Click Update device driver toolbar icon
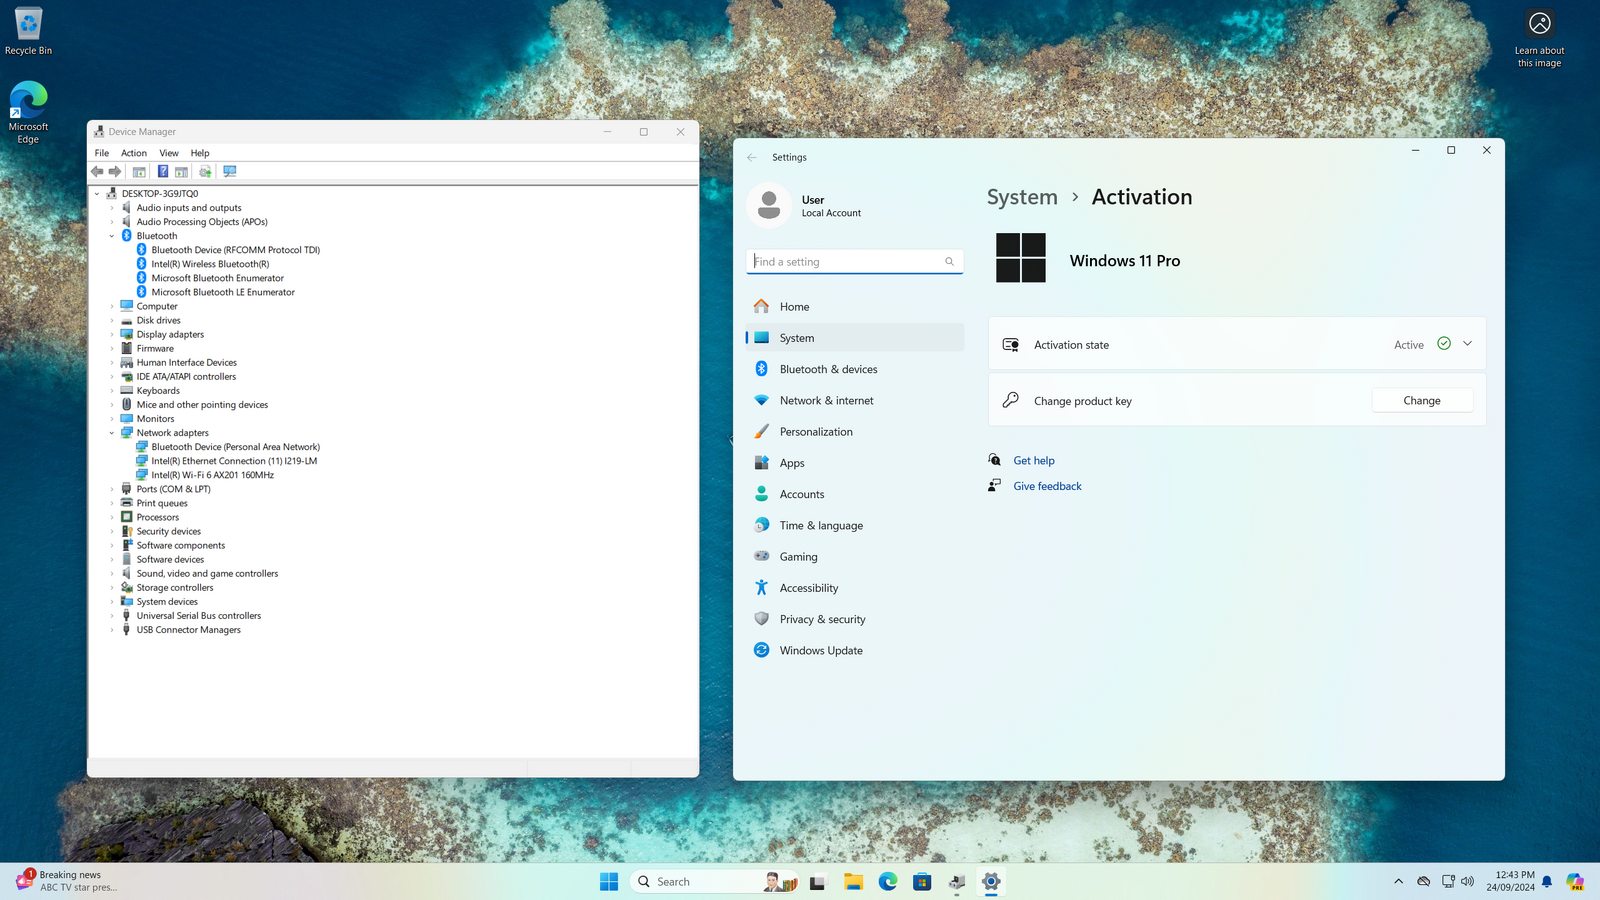 tap(205, 172)
